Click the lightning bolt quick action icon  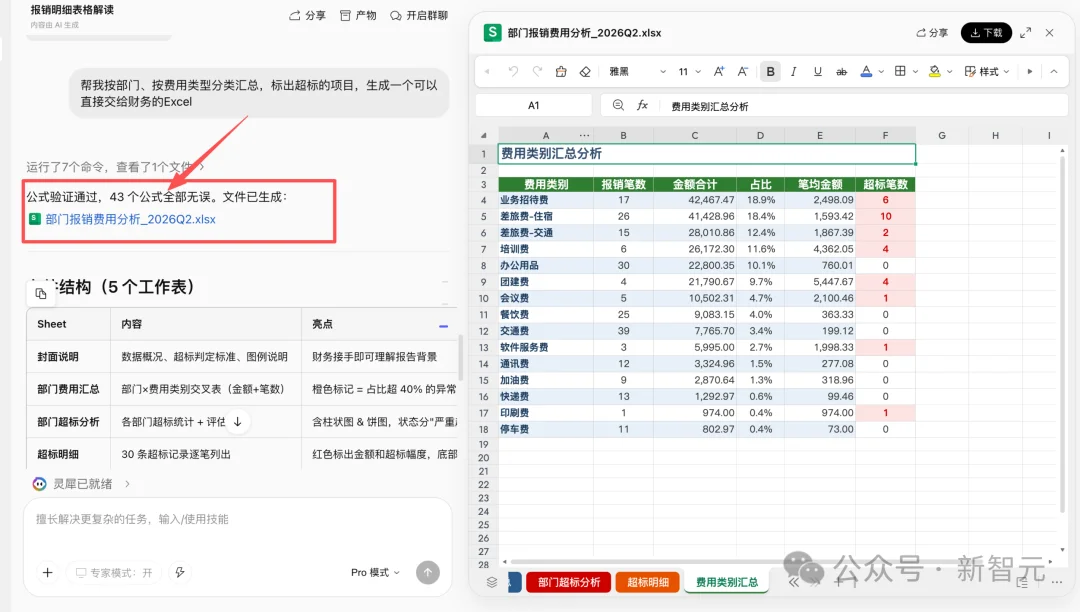pos(180,572)
